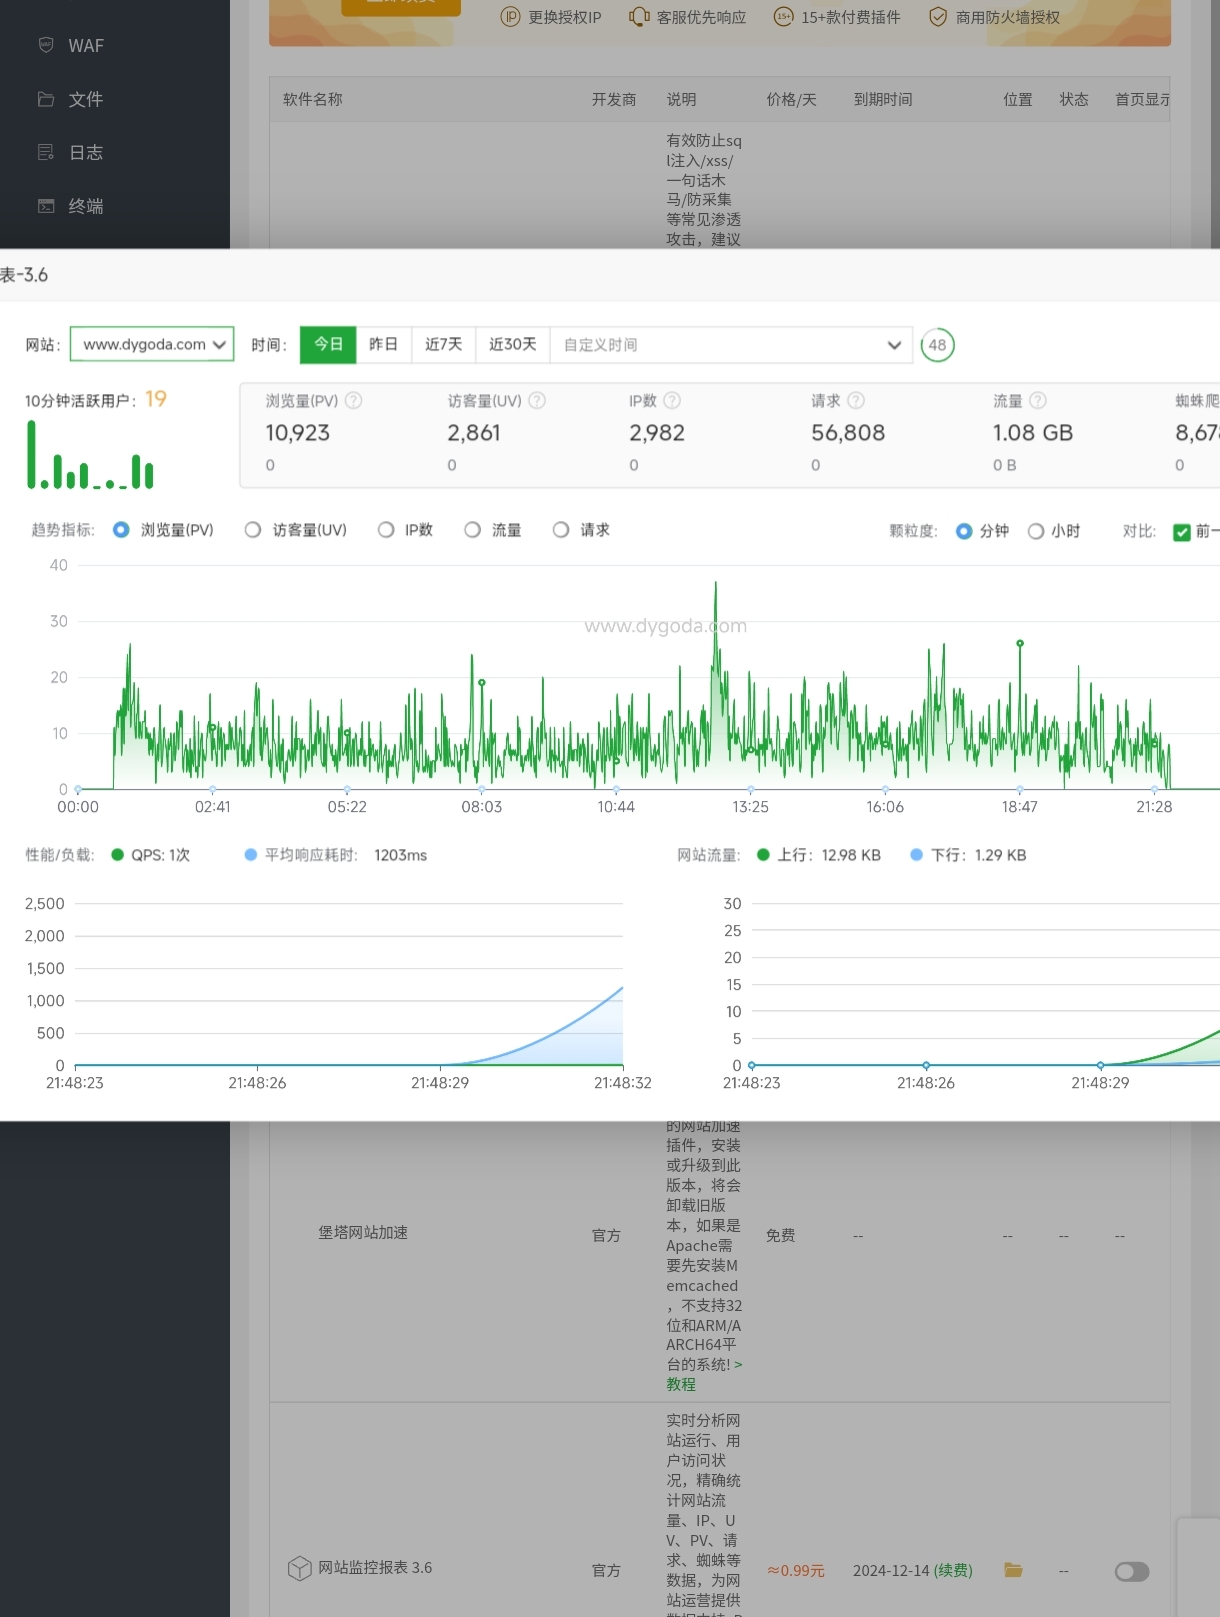Toggle the 对比 comparison checkbox
1220x1617 pixels.
click(1182, 532)
